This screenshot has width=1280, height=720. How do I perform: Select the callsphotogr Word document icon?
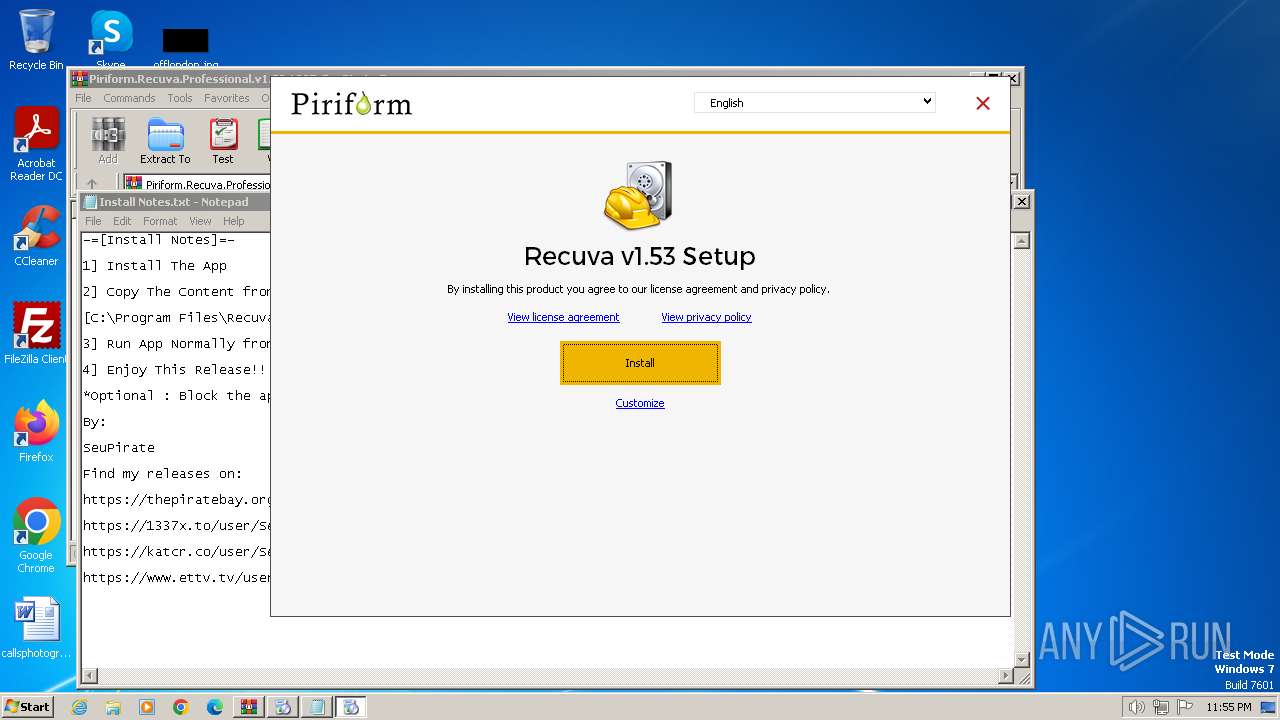[x=36, y=629]
